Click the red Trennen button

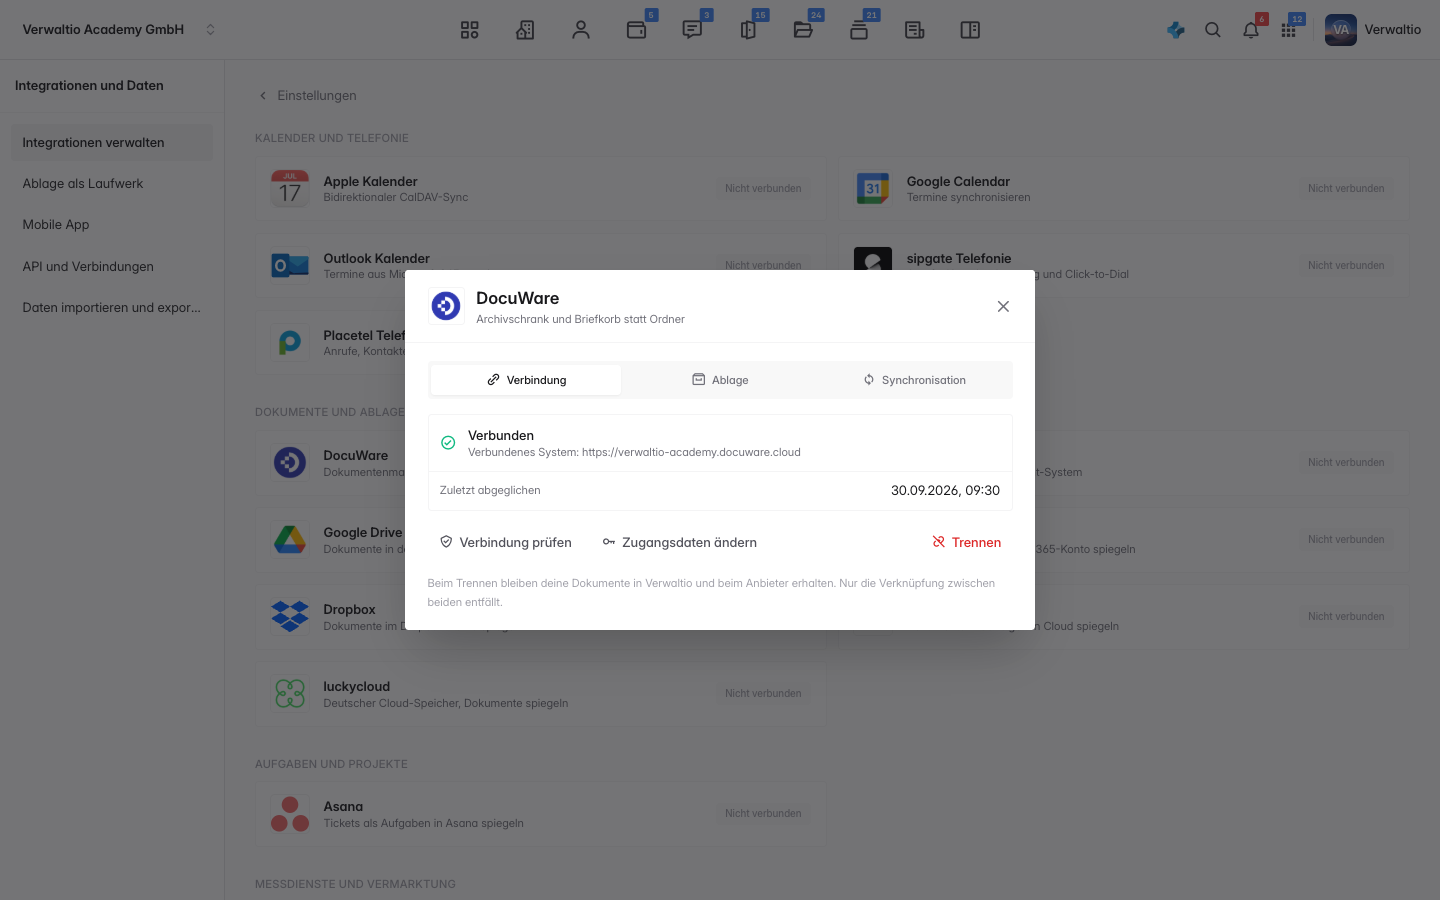pyautogui.click(x=967, y=542)
